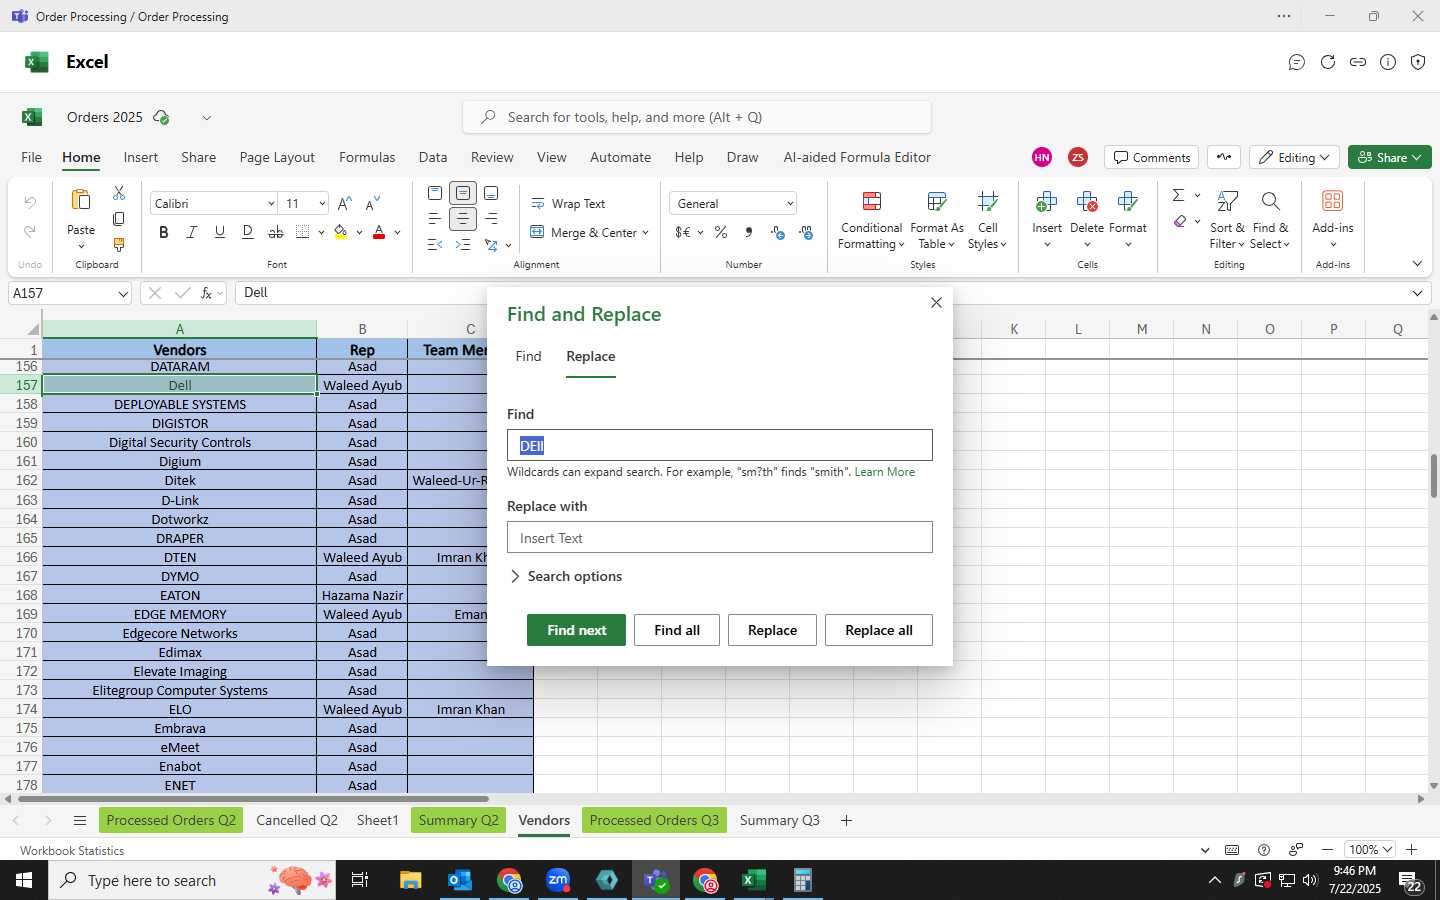1440x900 pixels.
Task: Toggle Italic formatting
Action: point(192,232)
